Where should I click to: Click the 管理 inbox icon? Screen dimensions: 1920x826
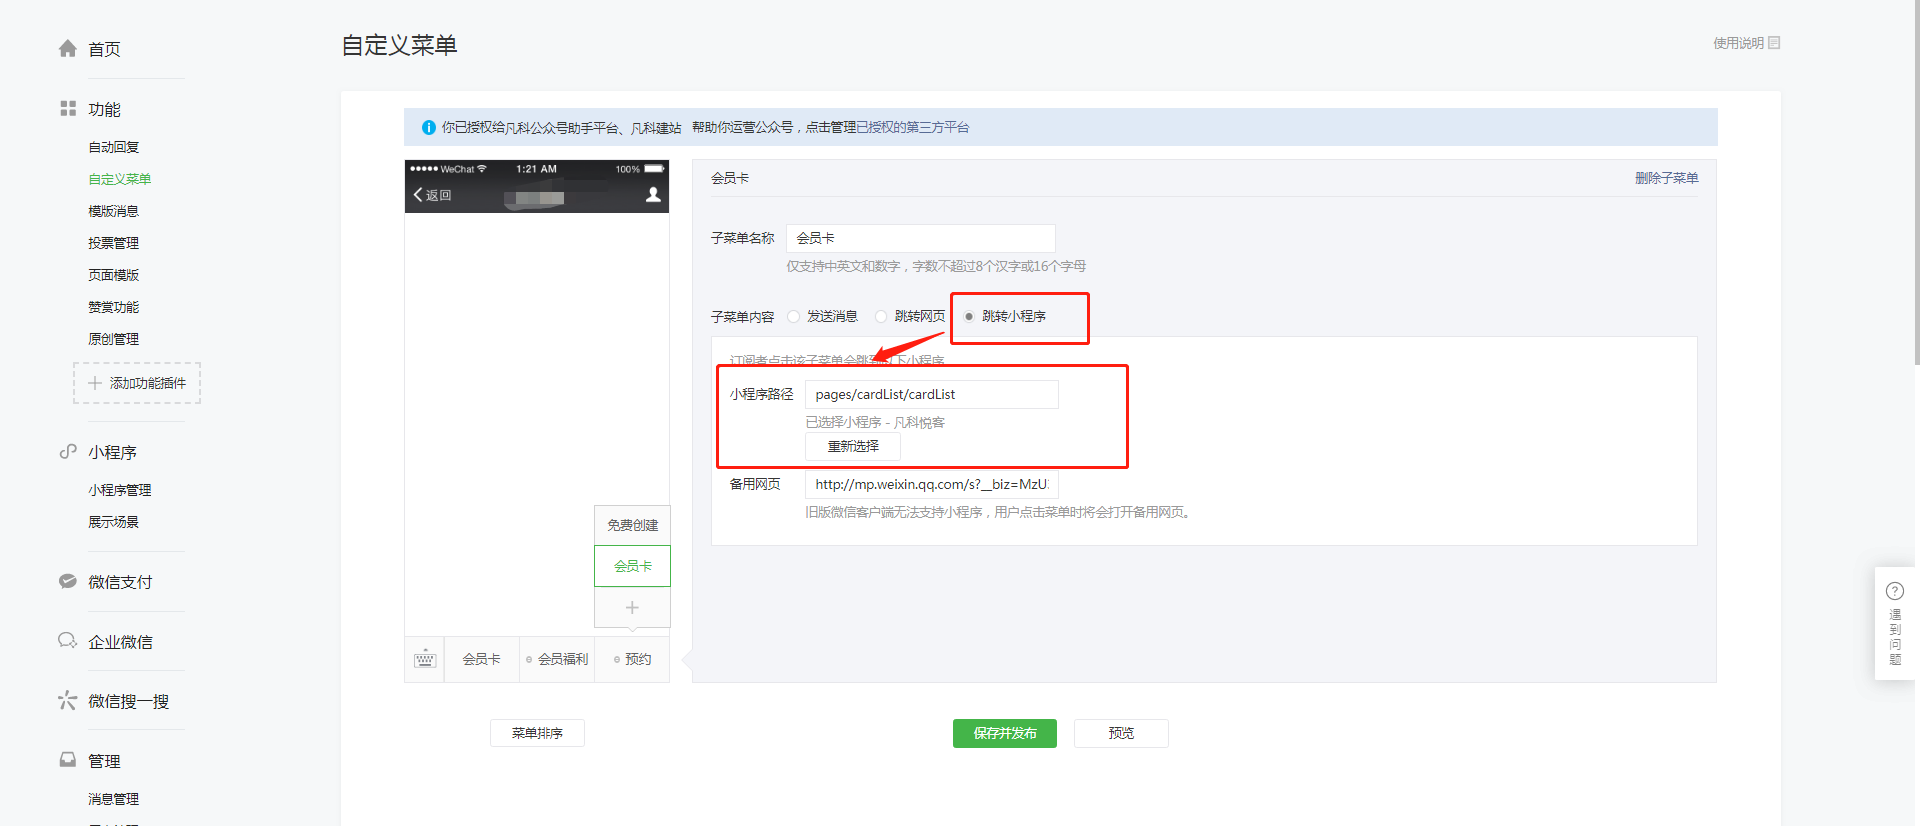[x=68, y=760]
